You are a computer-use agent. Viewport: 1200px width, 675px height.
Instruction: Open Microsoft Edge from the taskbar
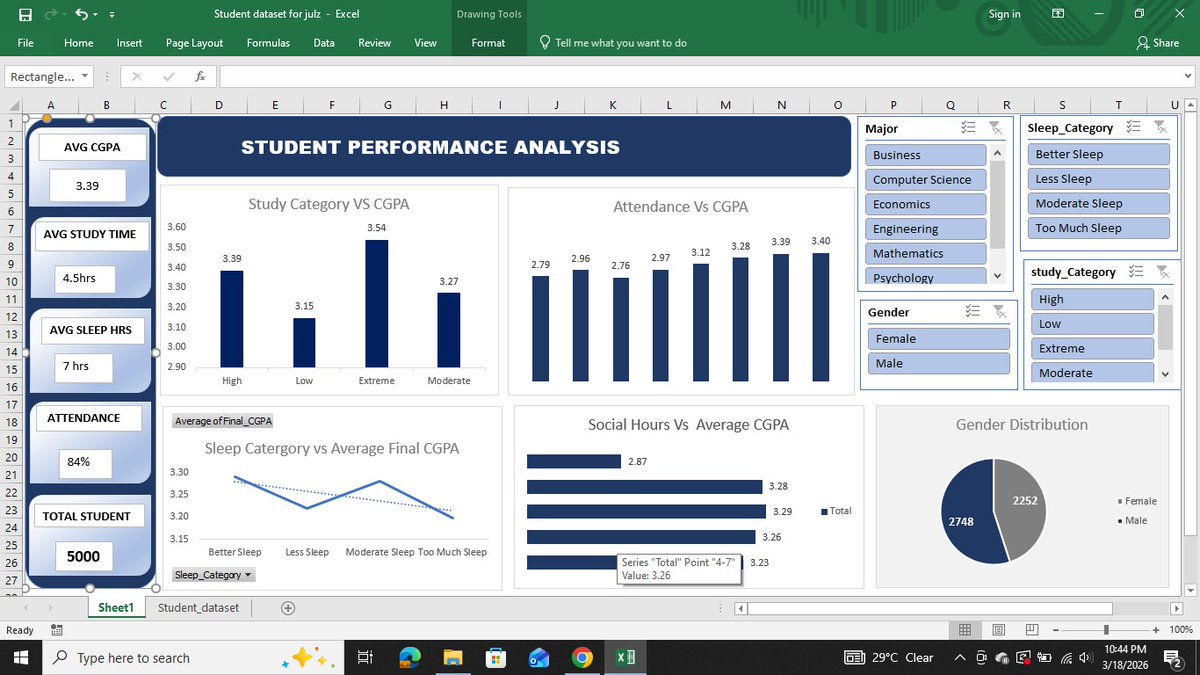(410, 658)
